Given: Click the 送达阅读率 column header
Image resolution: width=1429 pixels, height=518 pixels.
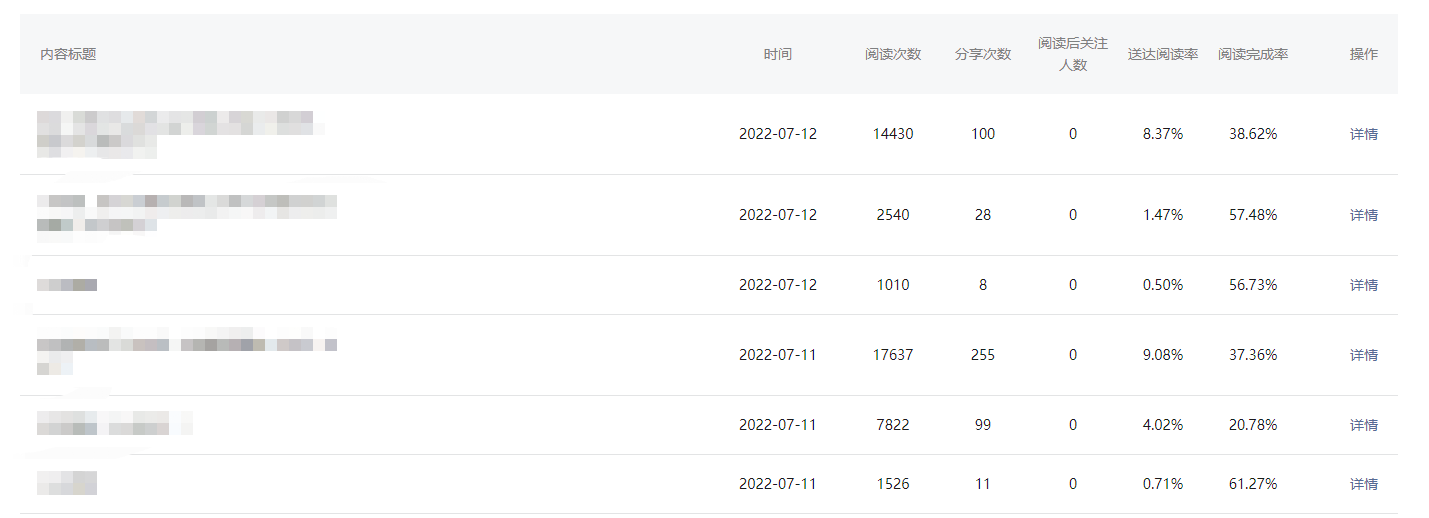Looking at the screenshot, I should point(1163,54).
